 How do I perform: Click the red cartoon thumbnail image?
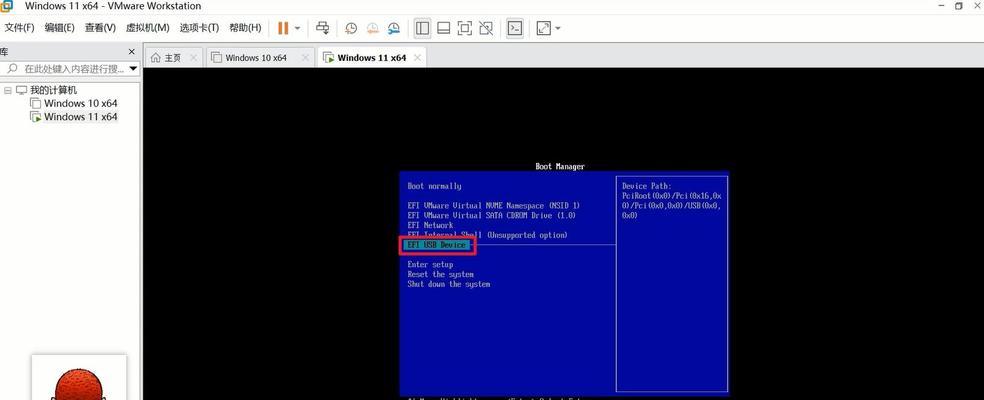click(x=79, y=377)
